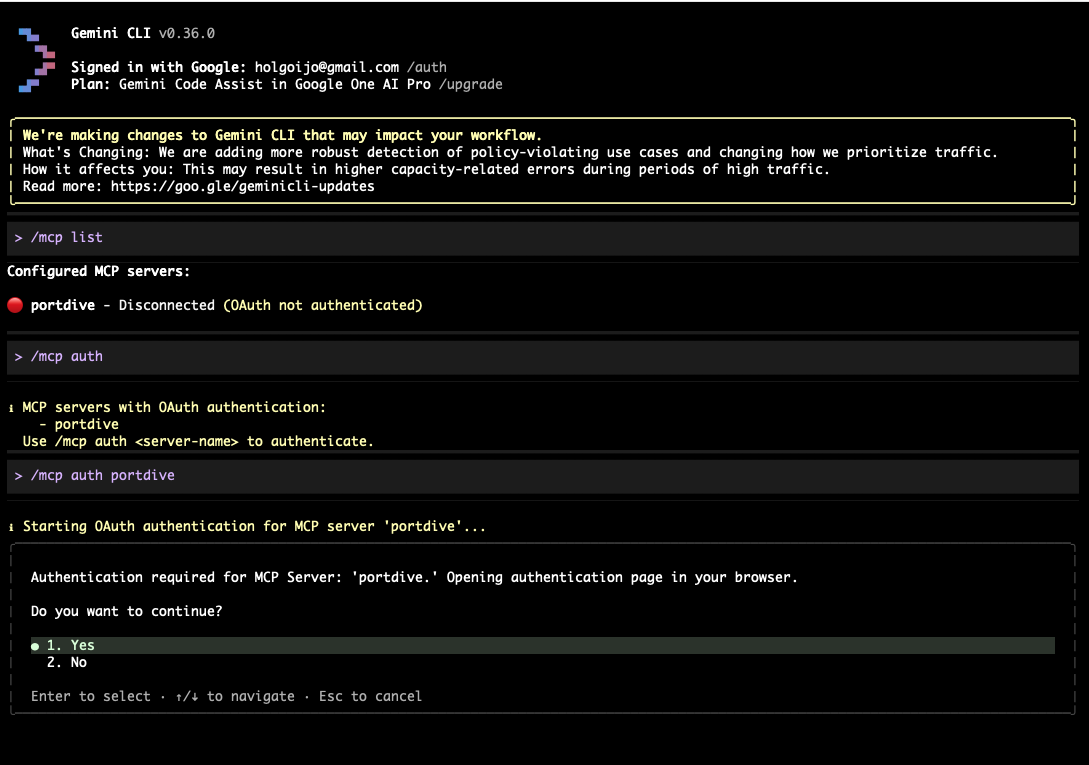1089x765 pixels.
Task: Select the "1. Yes" option
Action: click(x=542, y=645)
